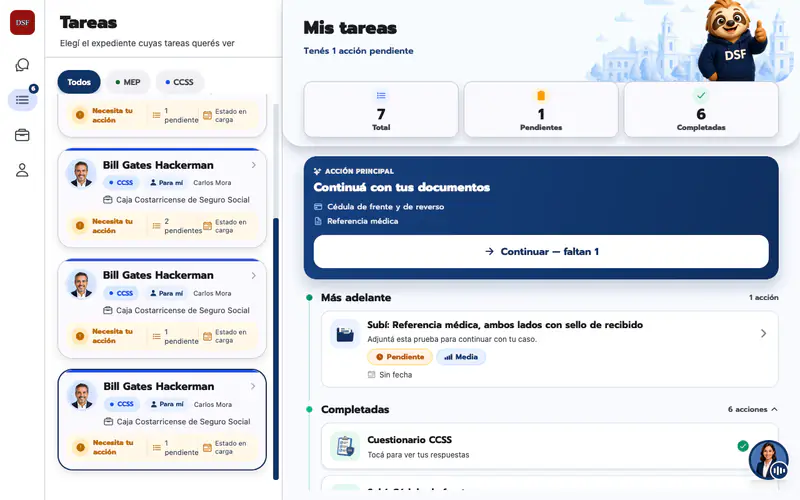Image resolution: width=800 pixels, height=500 pixels.
Task: Click Carlos Mora on the 2 pendientes card
Action: [212, 182]
